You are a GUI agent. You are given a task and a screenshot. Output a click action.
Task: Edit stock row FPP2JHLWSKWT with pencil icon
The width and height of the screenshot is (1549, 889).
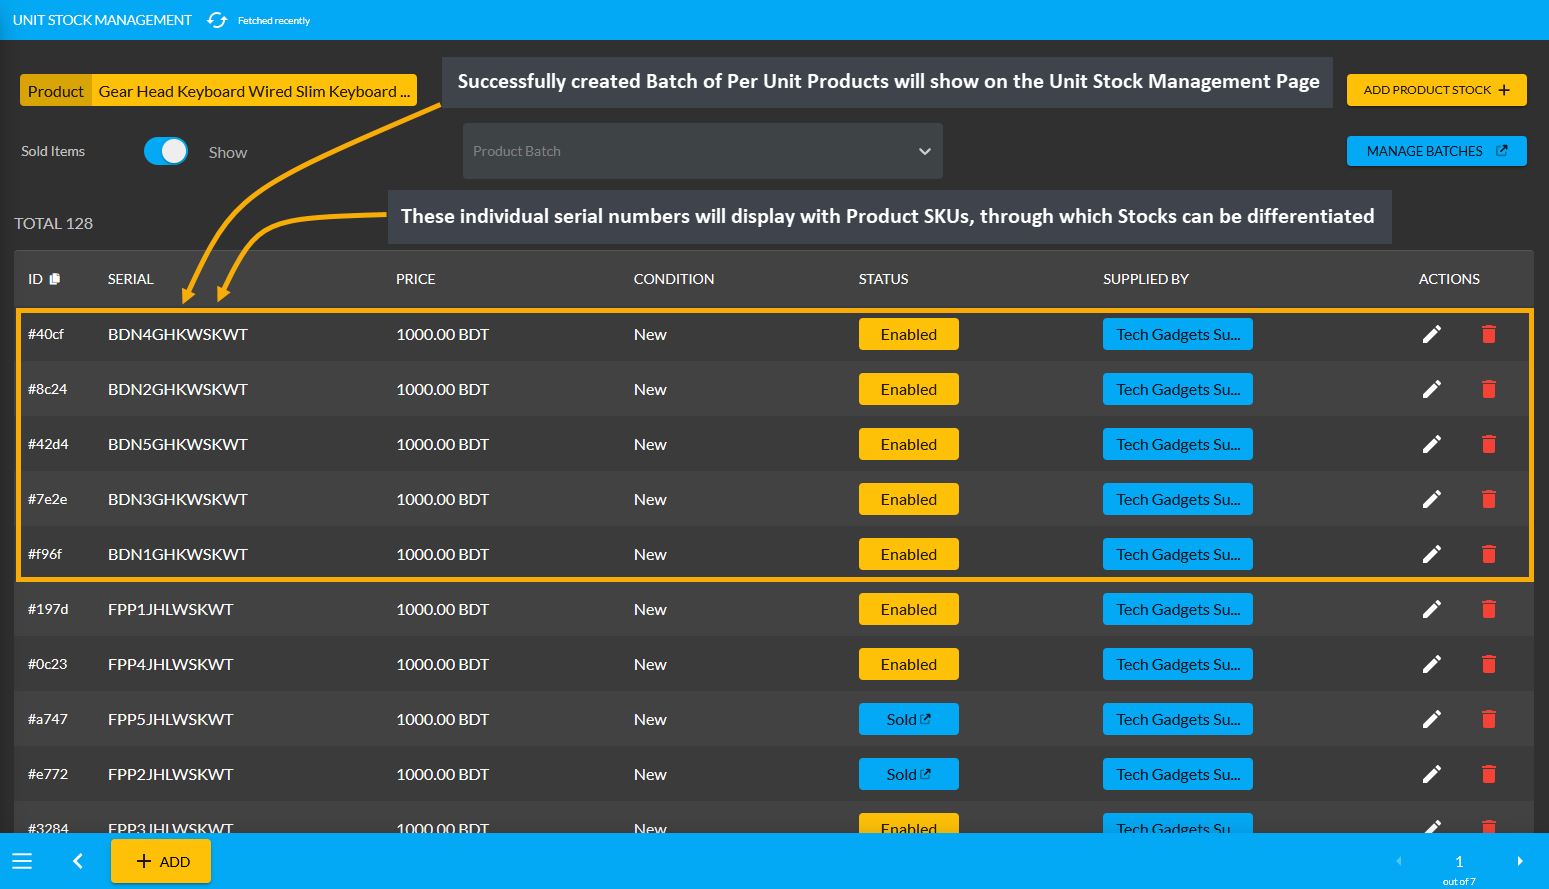1432,774
